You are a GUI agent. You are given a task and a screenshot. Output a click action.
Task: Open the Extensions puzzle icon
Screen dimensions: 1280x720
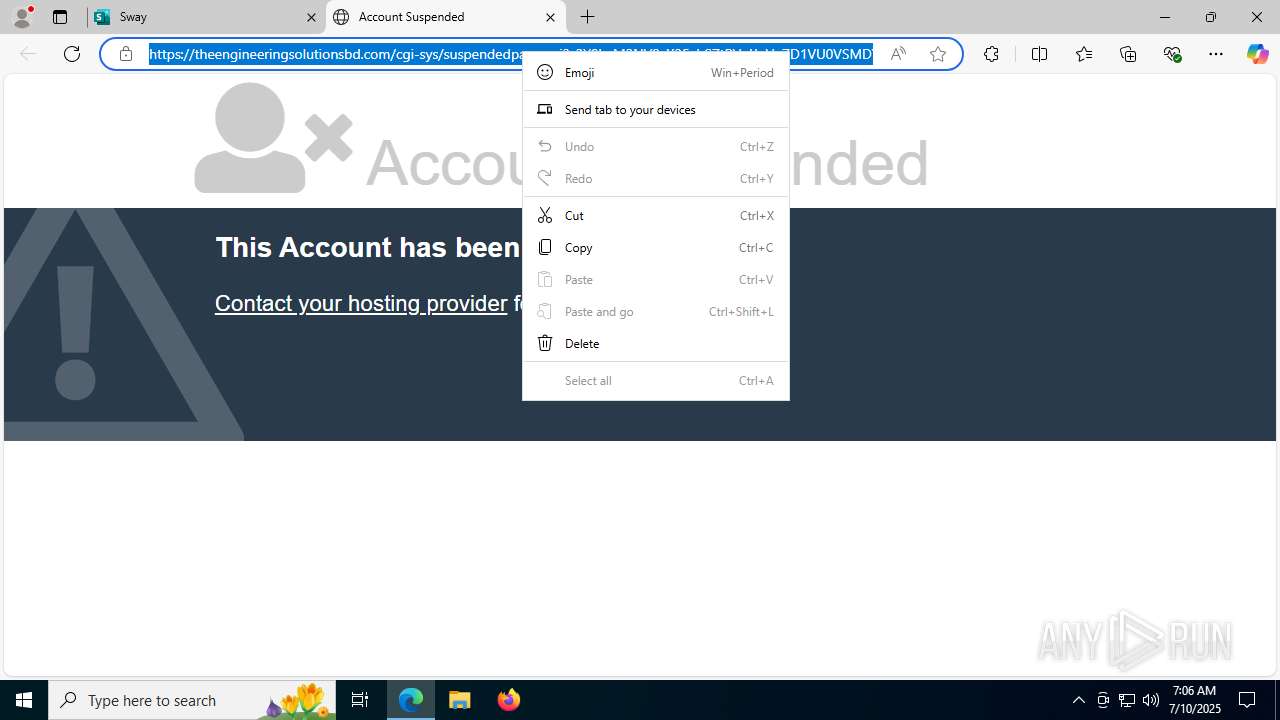tap(991, 54)
